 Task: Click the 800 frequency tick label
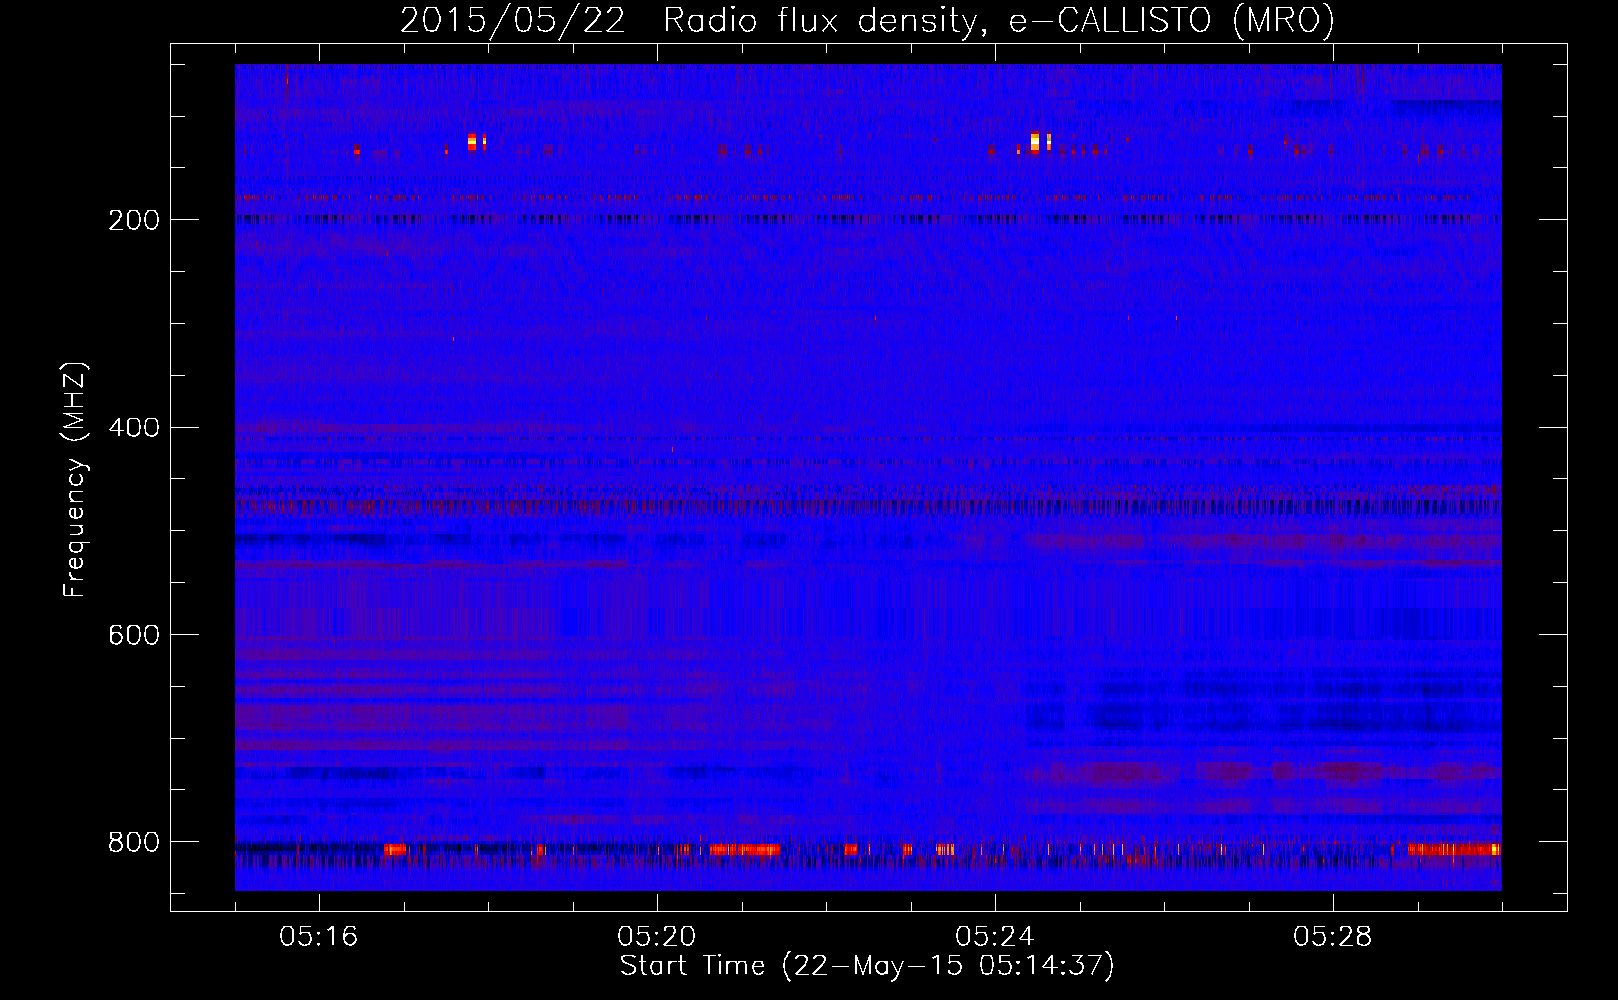coord(134,842)
